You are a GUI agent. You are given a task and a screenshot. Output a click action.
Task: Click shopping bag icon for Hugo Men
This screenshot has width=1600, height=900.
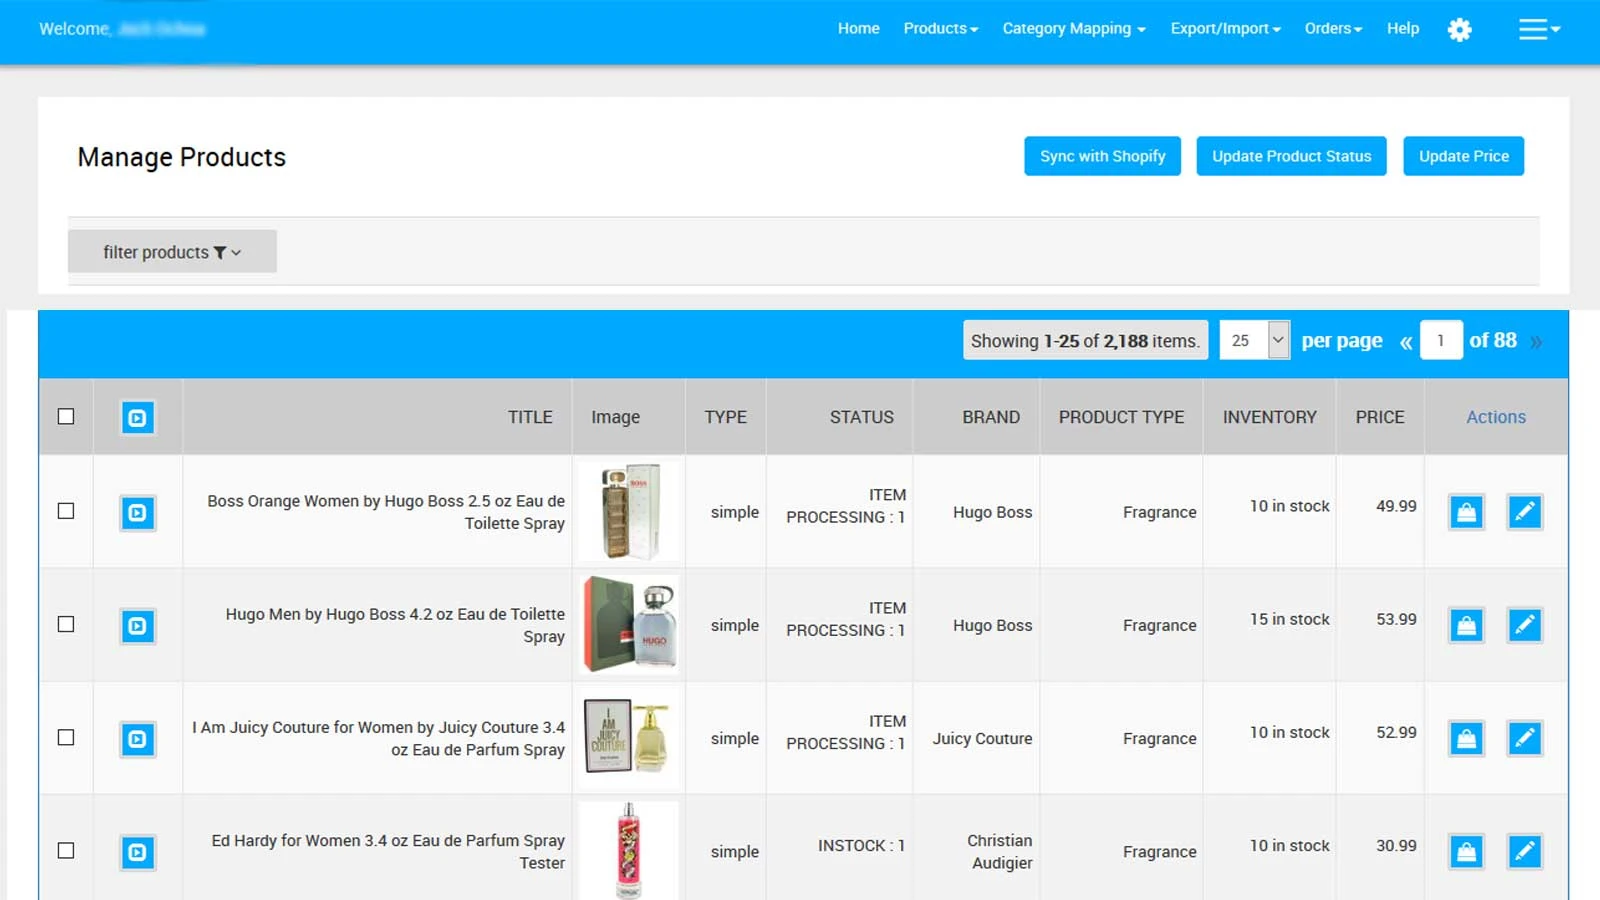point(1466,625)
